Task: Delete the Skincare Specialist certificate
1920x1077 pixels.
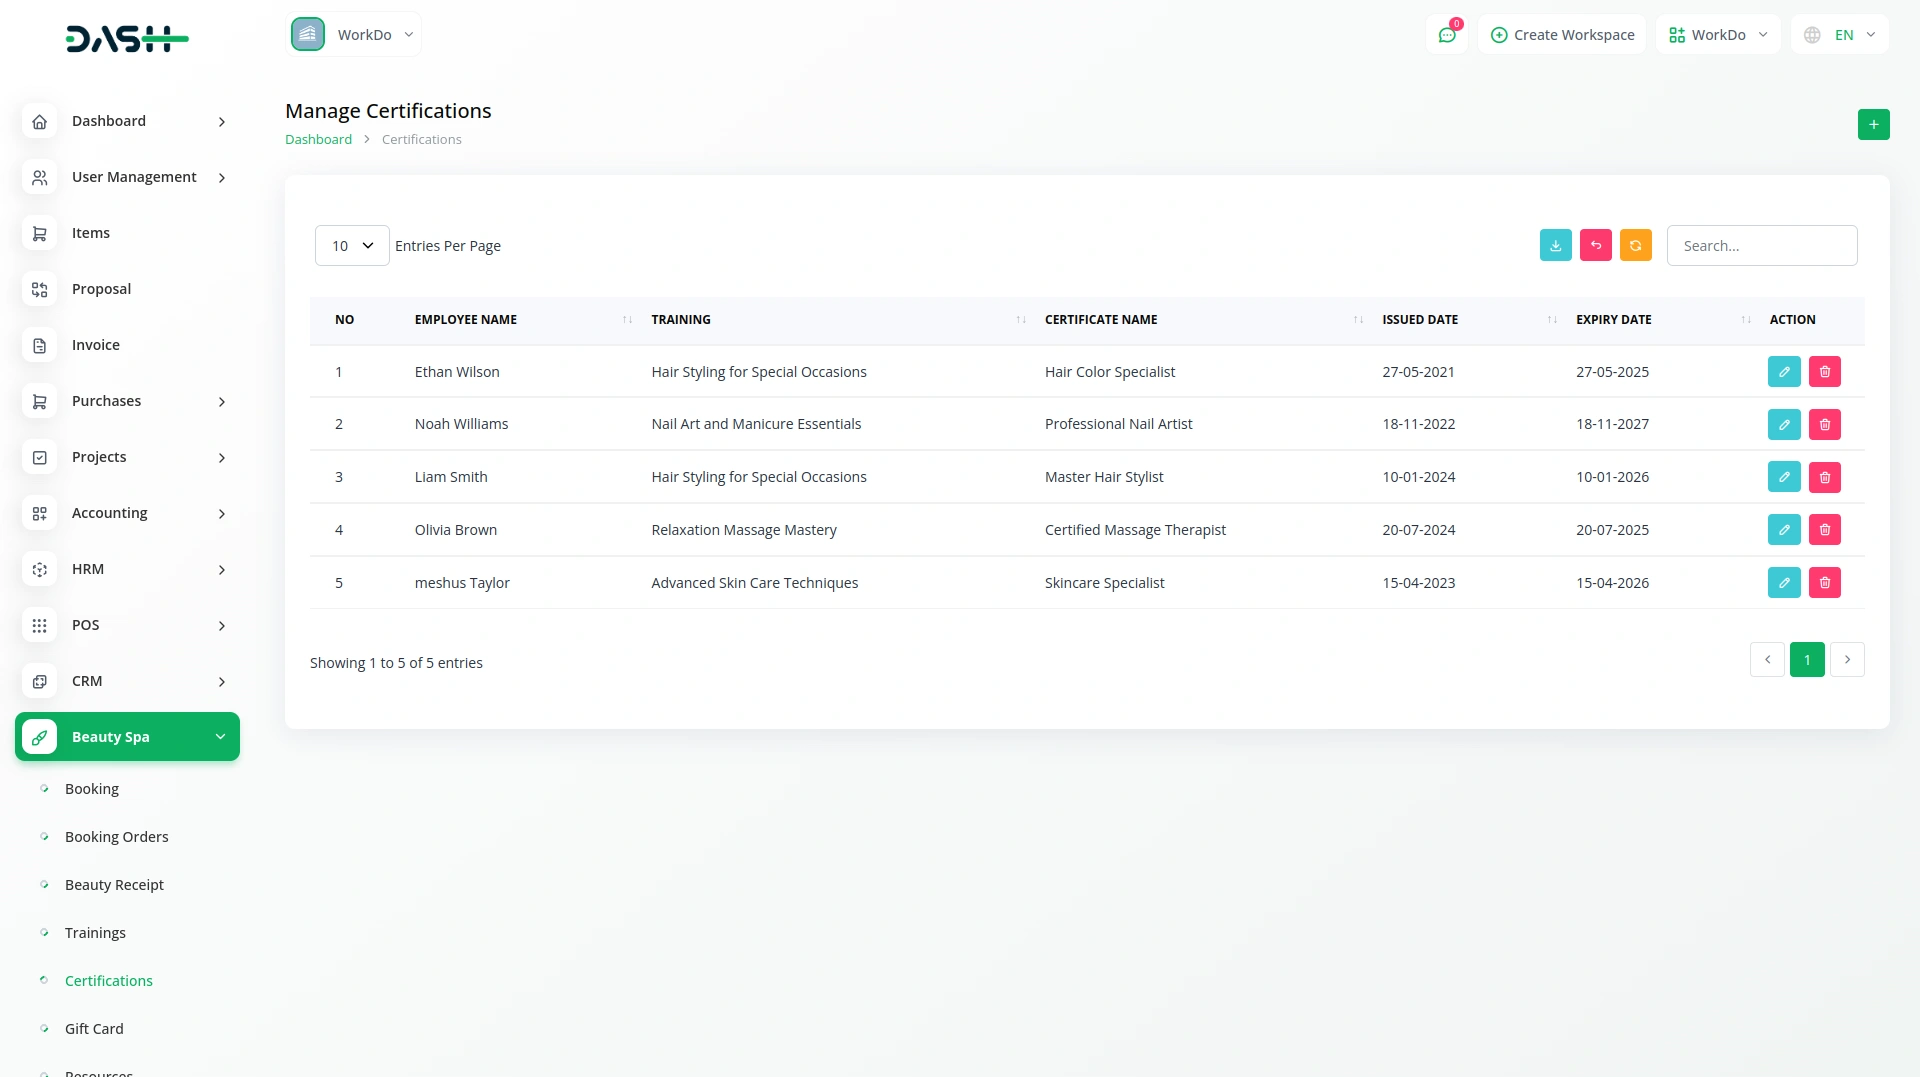Action: coord(1824,583)
